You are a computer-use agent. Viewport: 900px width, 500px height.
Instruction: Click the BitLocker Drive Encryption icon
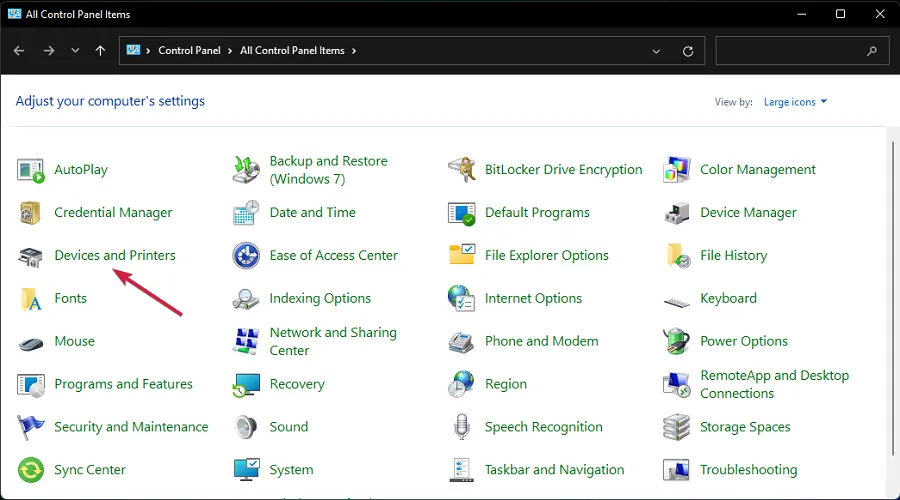[461, 170]
